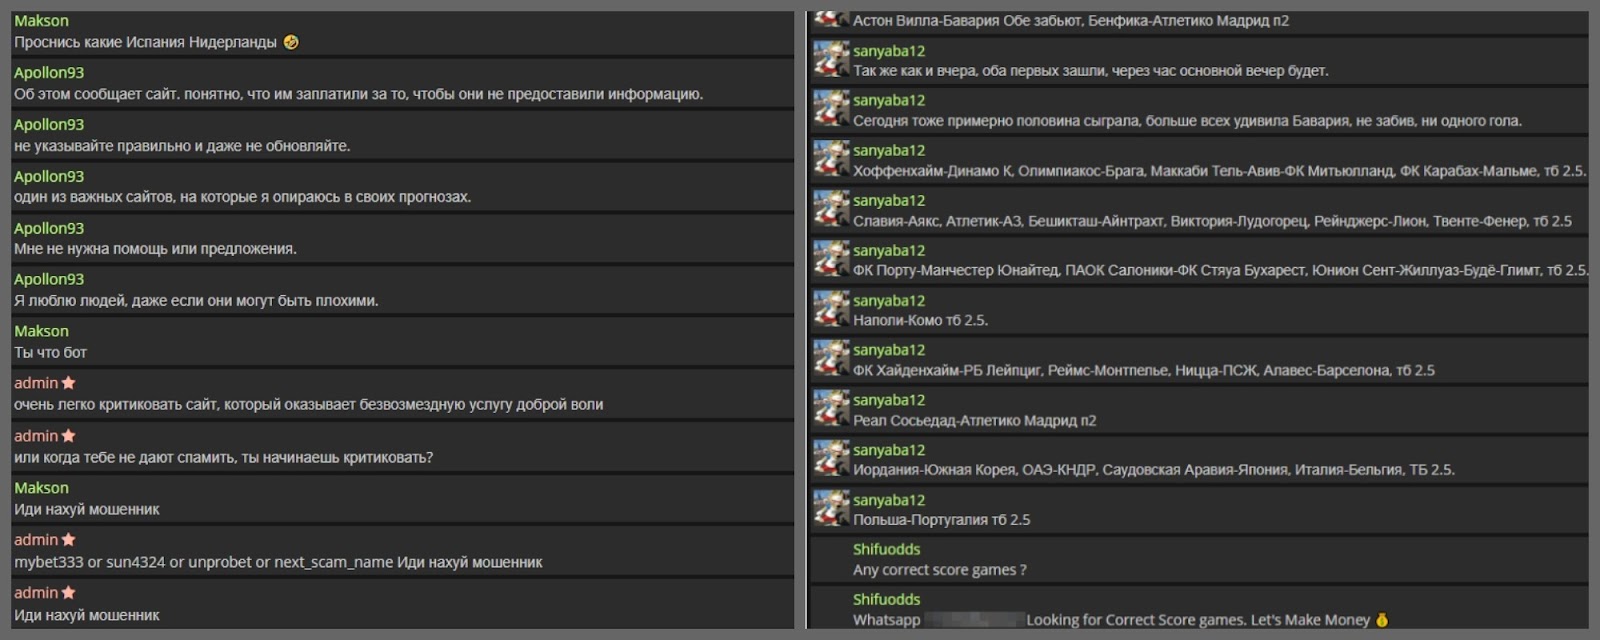1600x640 pixels.
Task: Click the avatar beside Реал Сосьедад message
Action: [x=831, y=409]
